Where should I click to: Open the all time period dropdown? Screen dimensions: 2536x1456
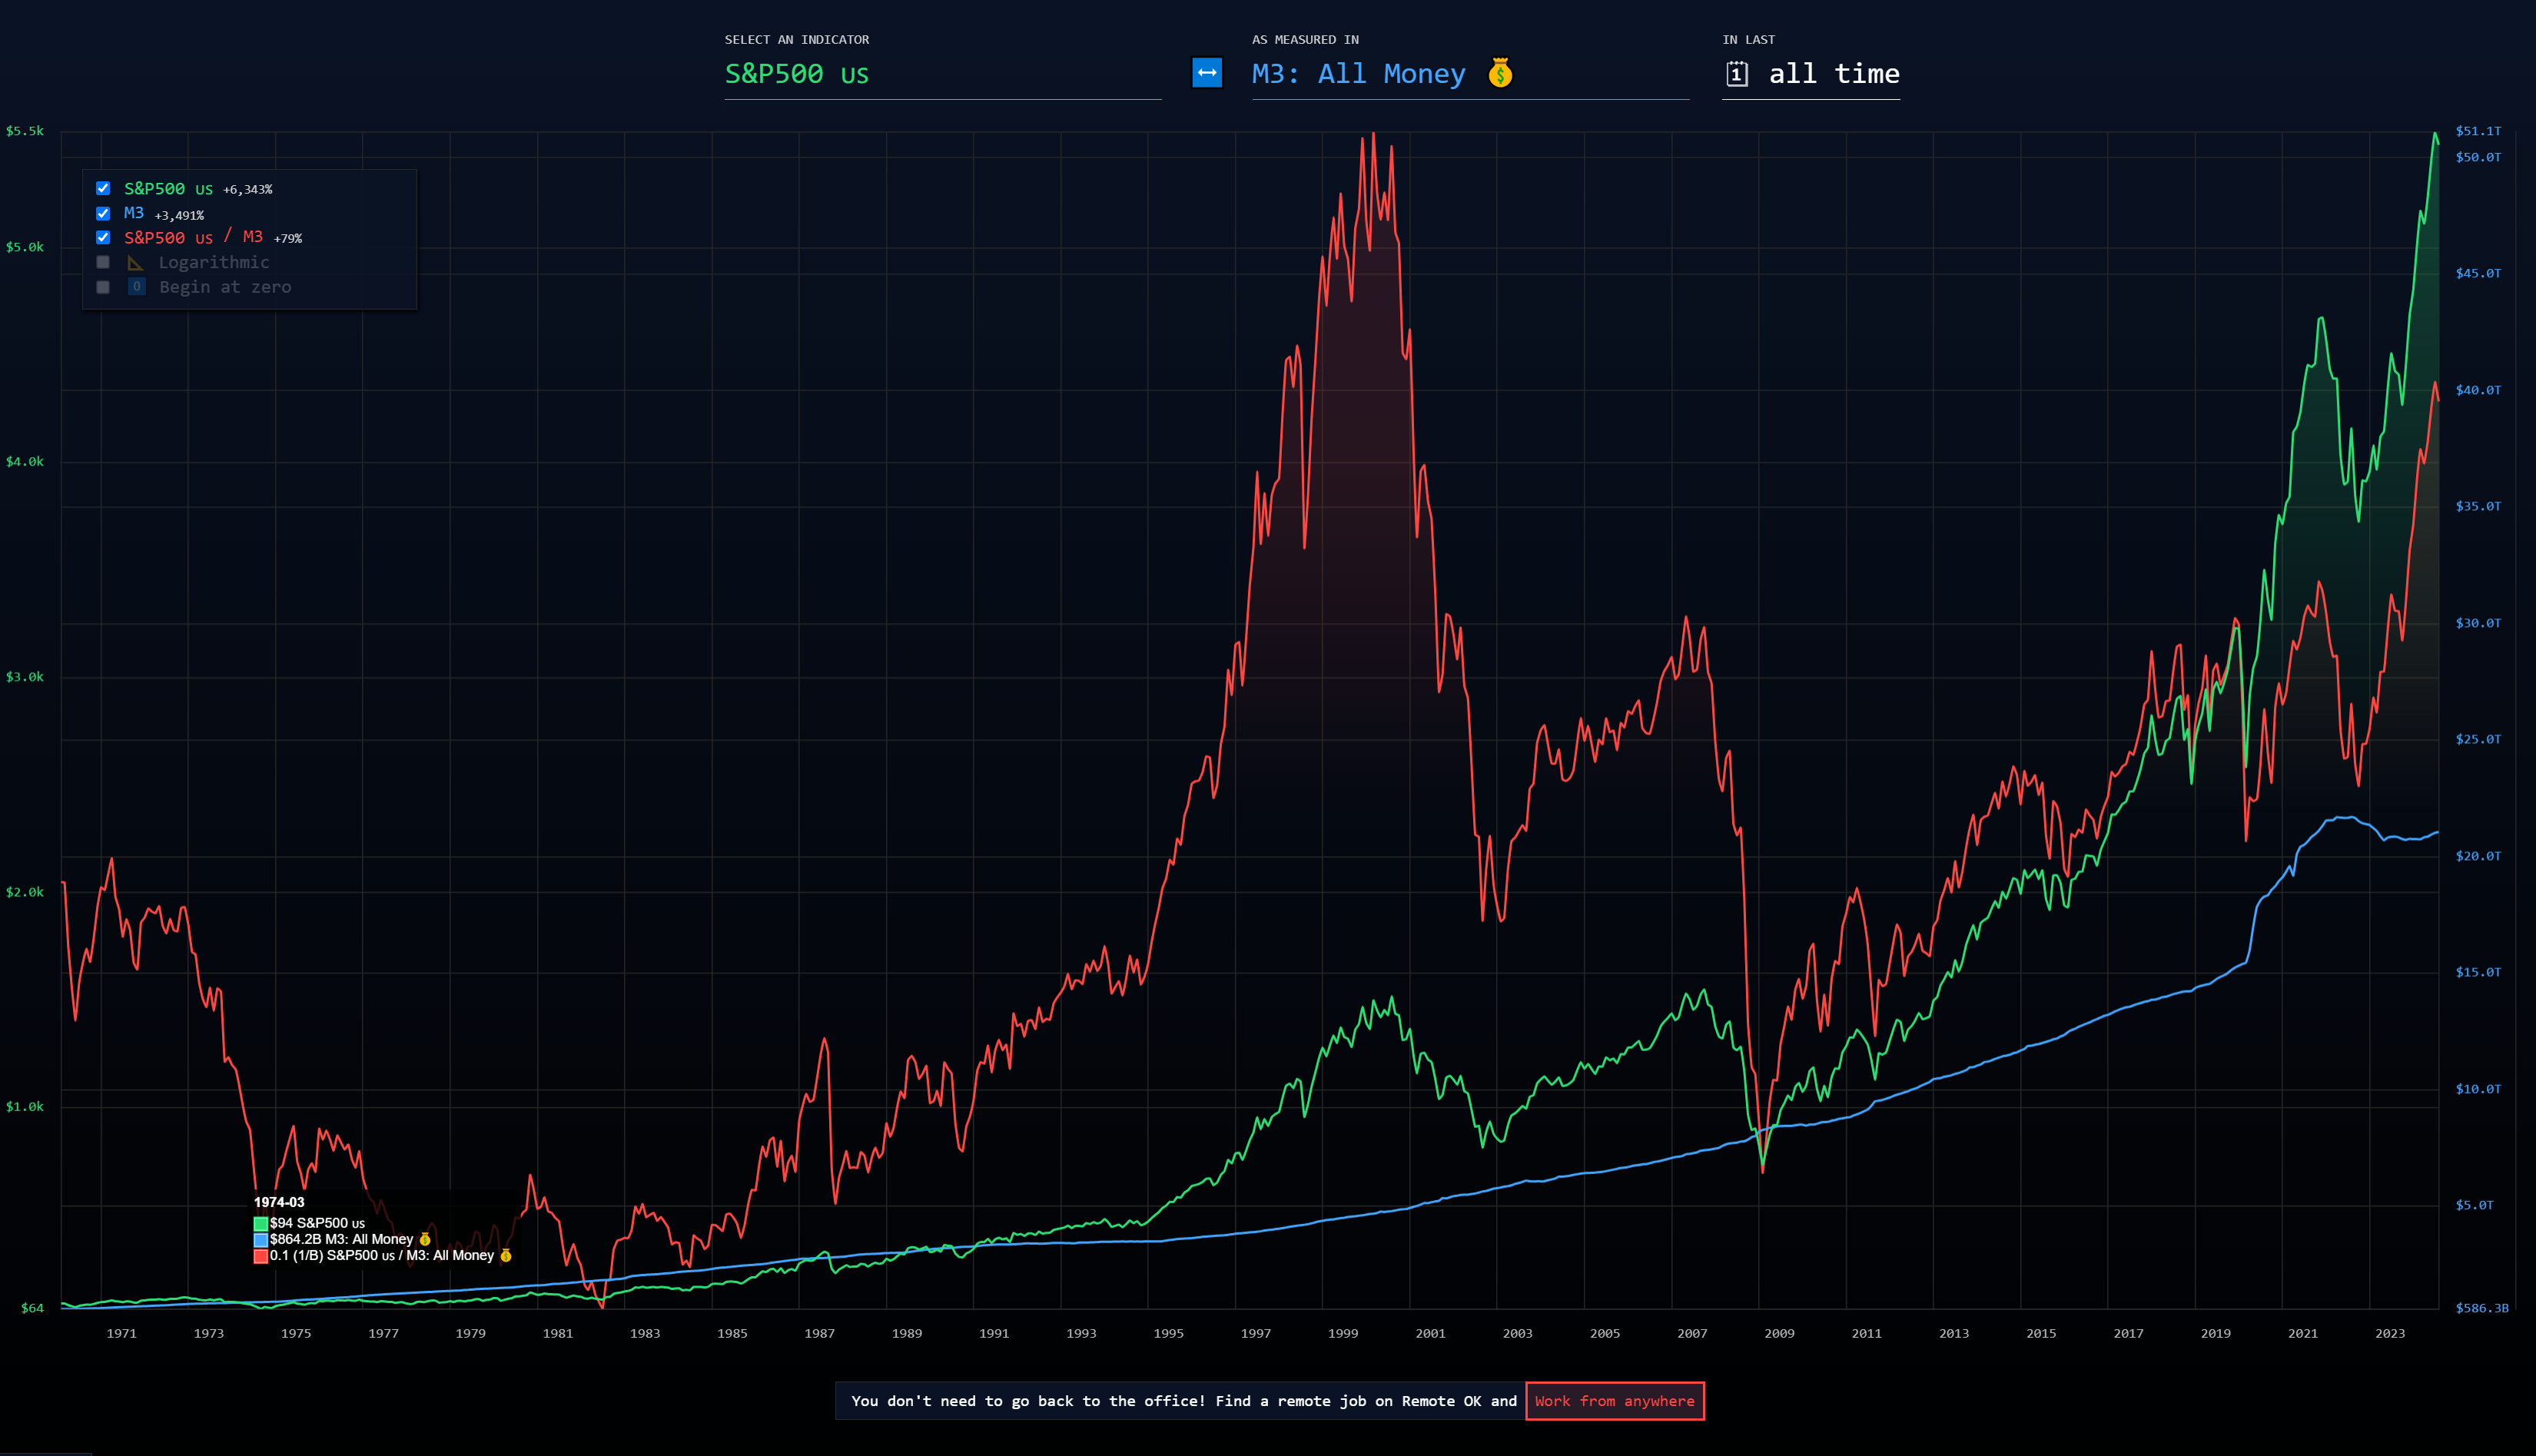click(1833, 74)
